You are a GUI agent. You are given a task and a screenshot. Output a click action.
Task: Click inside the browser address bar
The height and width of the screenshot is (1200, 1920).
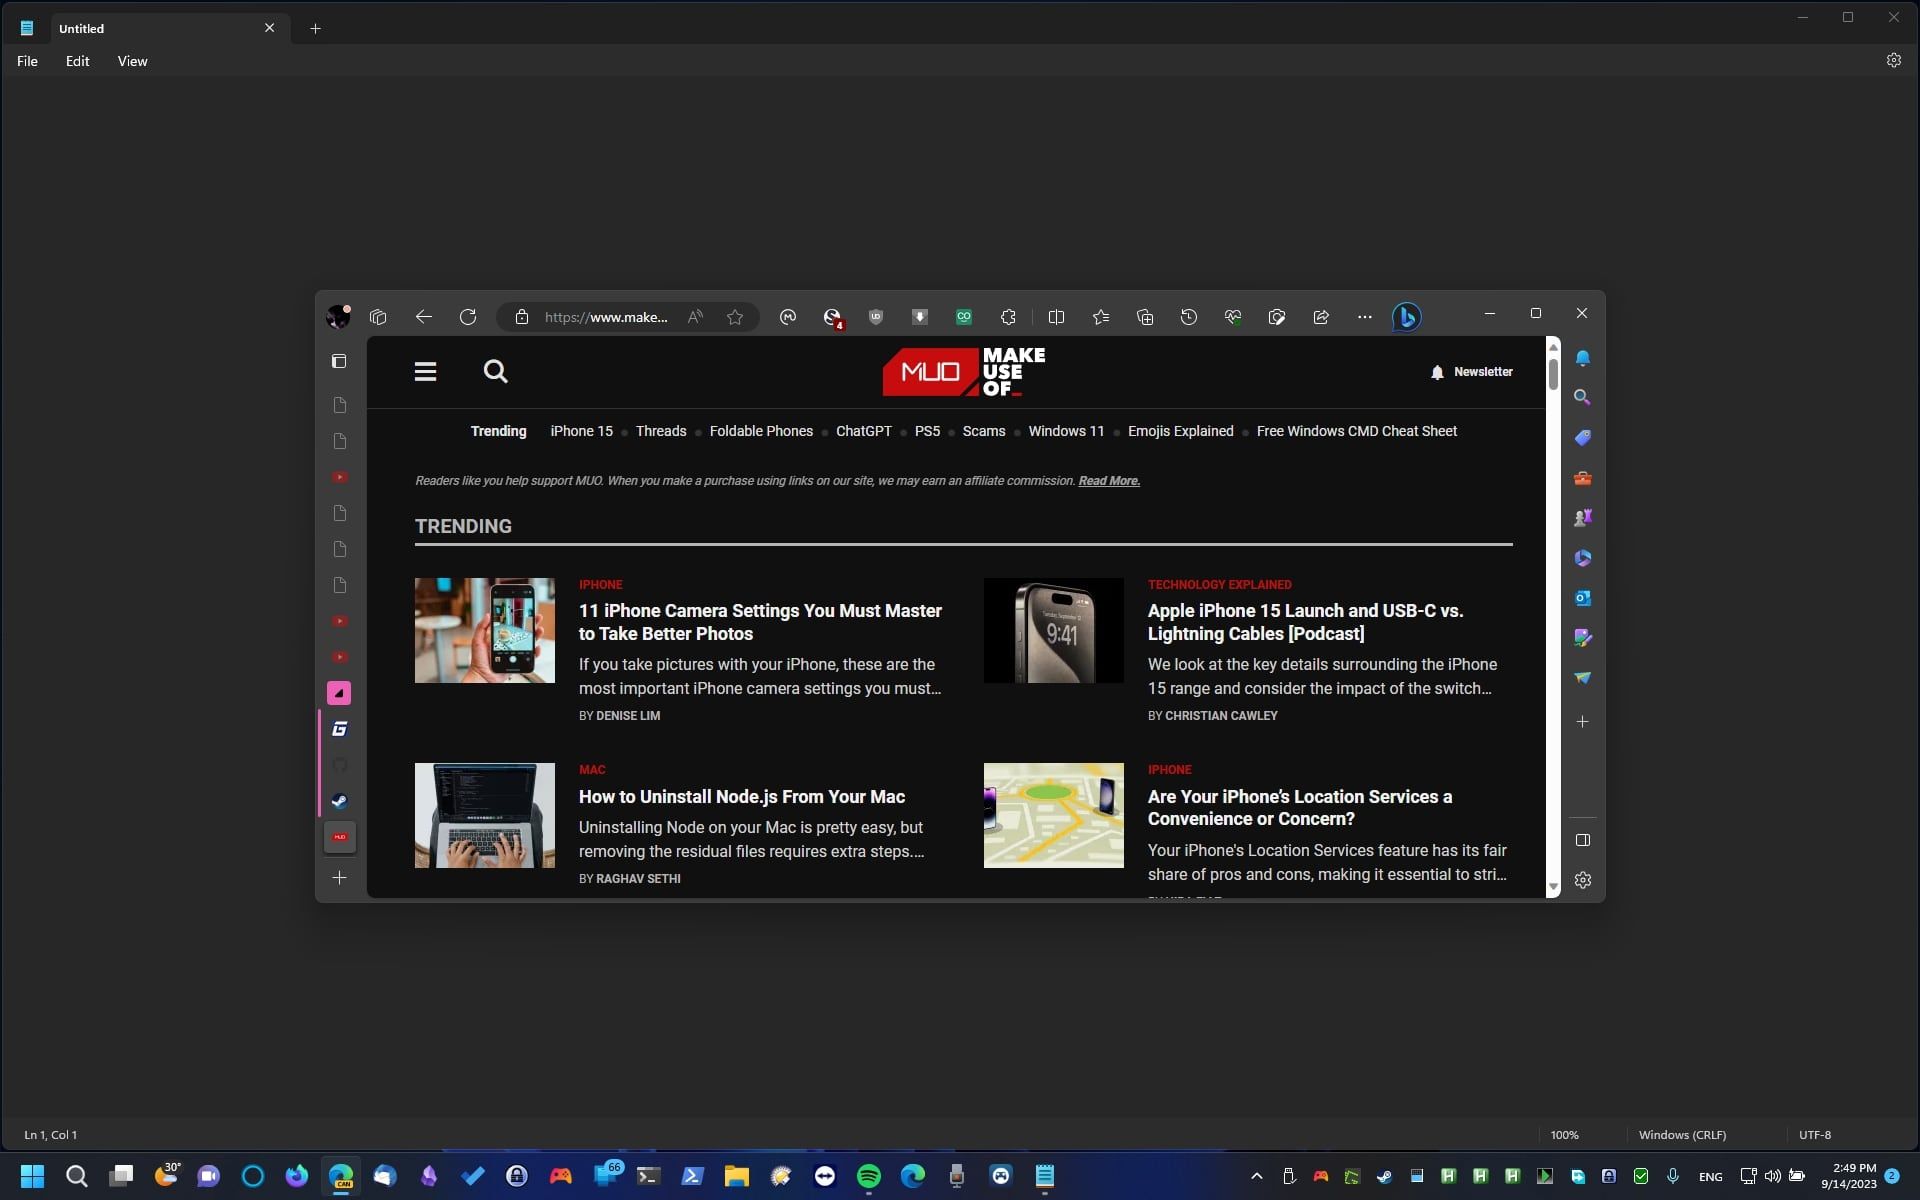click(x=605, y=317)
